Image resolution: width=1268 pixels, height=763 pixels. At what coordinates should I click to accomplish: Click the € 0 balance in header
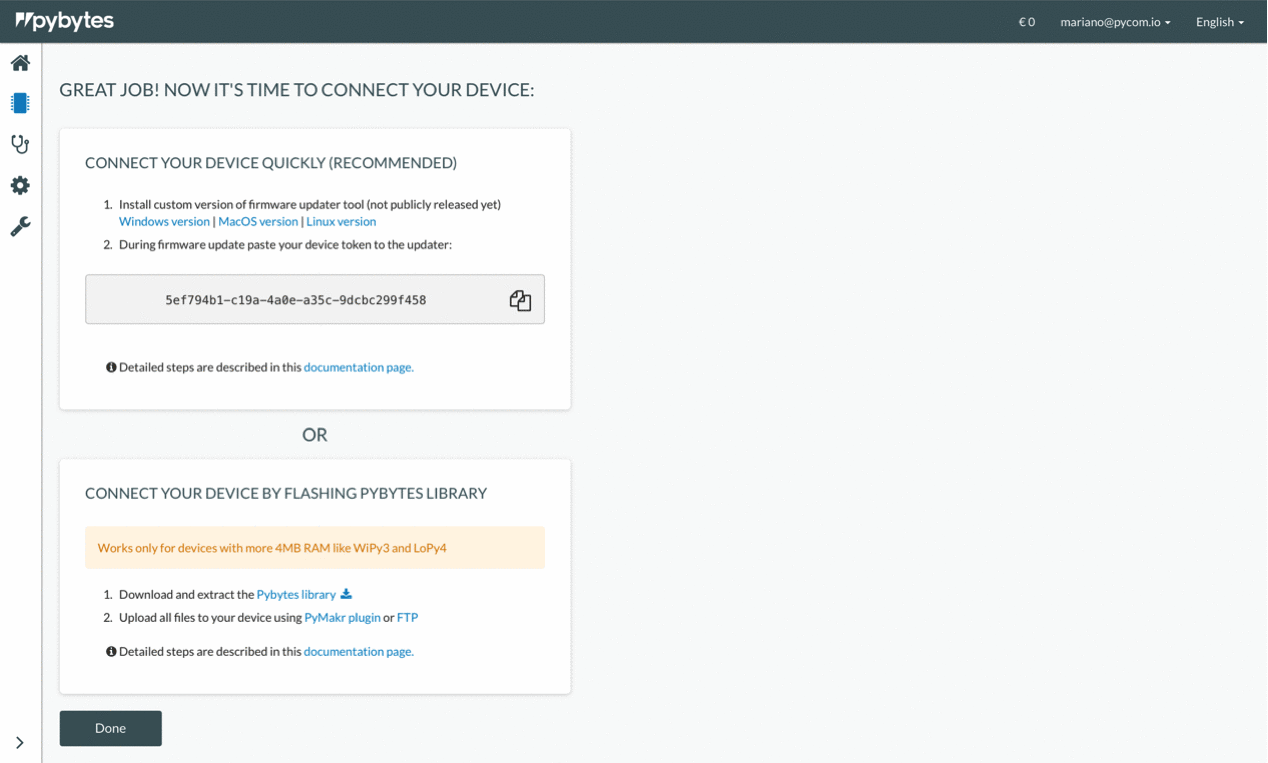pyautogui.click(x=1026, y=22)
